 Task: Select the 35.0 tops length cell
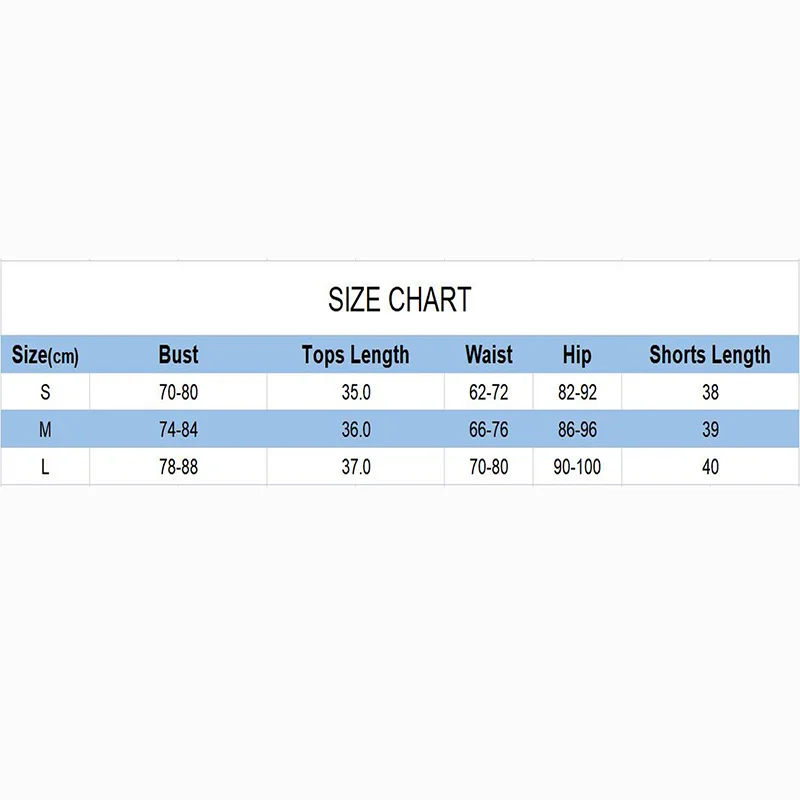pos(356,393)
